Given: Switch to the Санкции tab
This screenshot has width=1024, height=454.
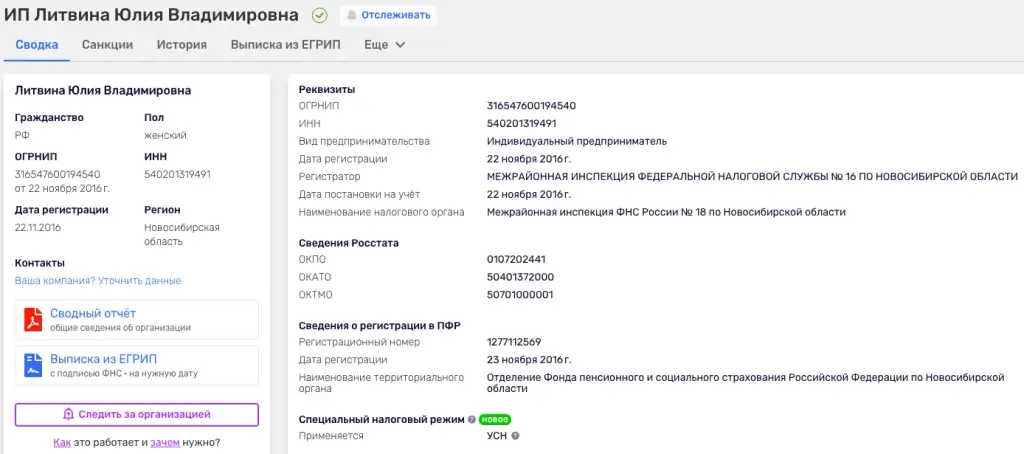Looking at the screenshot, I should pos(107,45).
